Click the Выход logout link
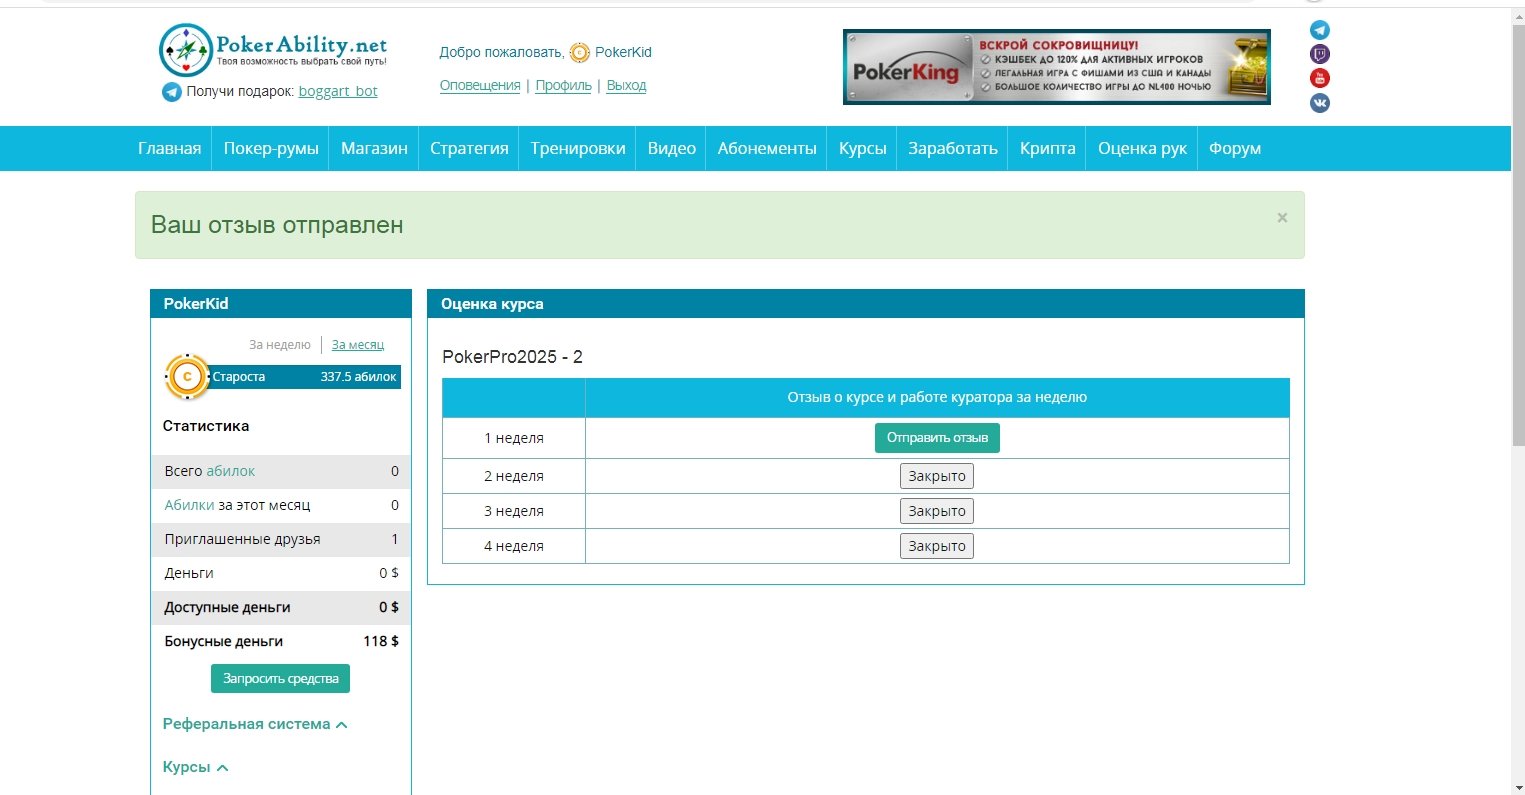Viewport: 1525px width, 795px height. [x=626, y=86]
